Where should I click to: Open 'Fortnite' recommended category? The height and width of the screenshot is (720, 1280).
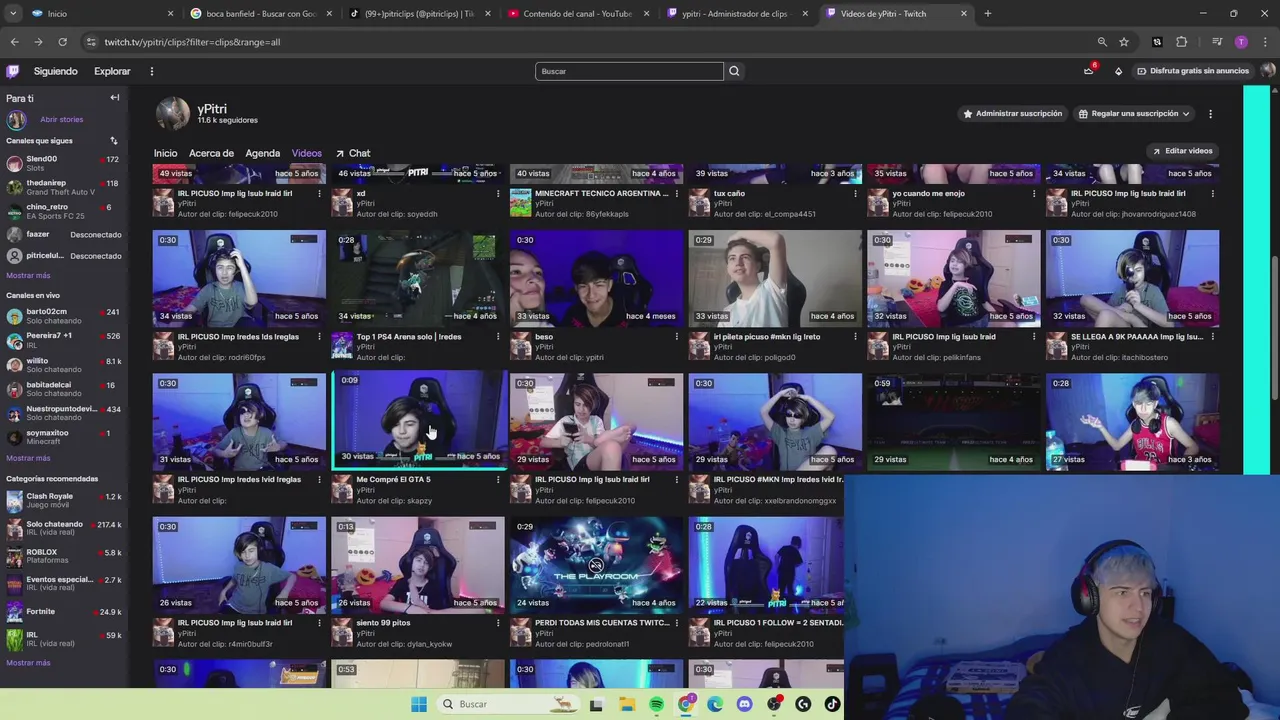(x=62, y=612)
